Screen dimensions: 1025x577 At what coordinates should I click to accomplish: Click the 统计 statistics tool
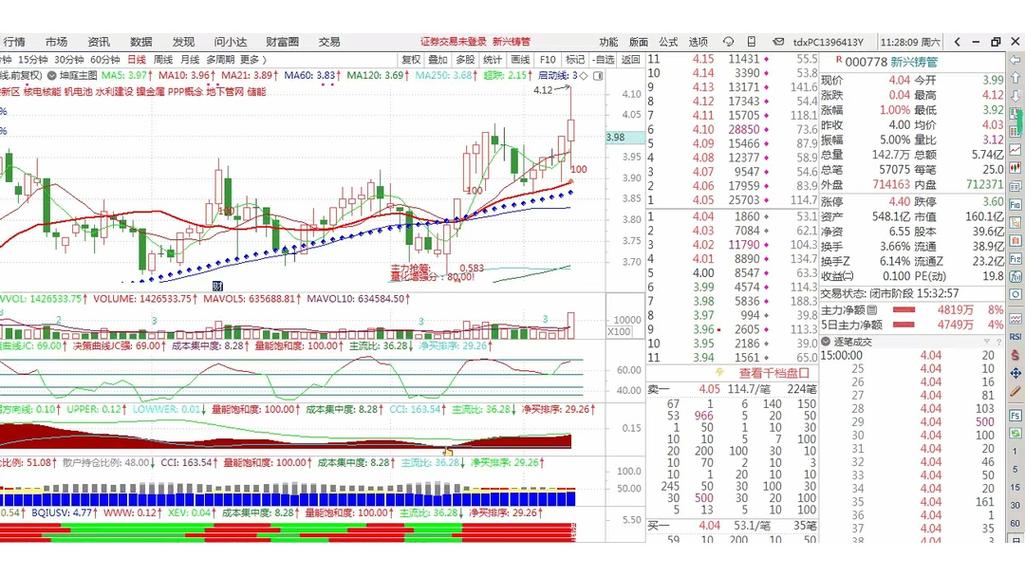[491, 58]
